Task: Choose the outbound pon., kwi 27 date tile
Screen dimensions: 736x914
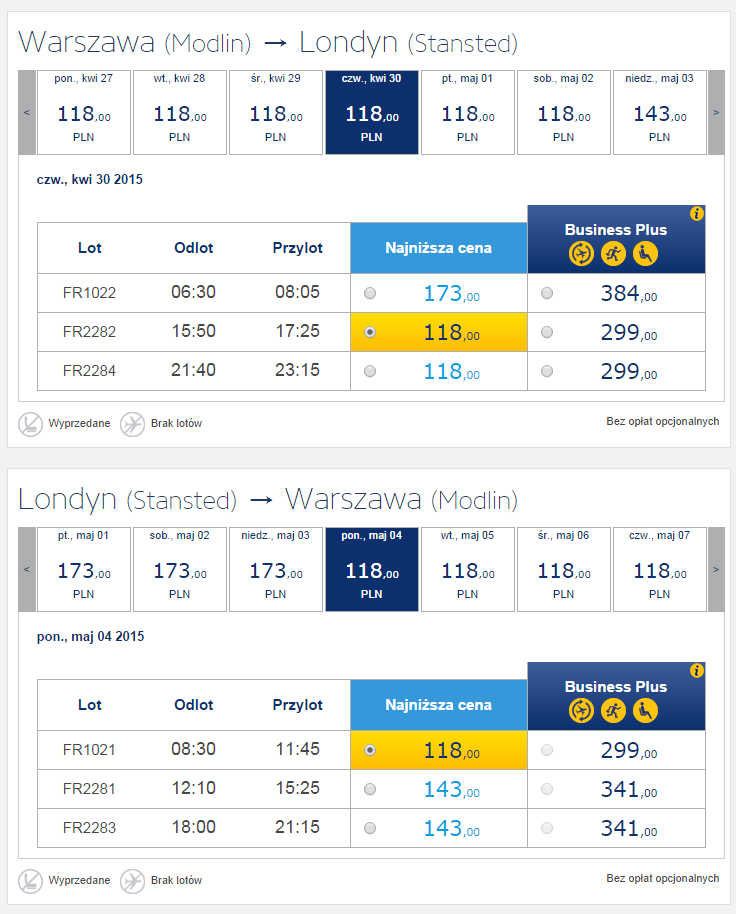Action: 84,113
